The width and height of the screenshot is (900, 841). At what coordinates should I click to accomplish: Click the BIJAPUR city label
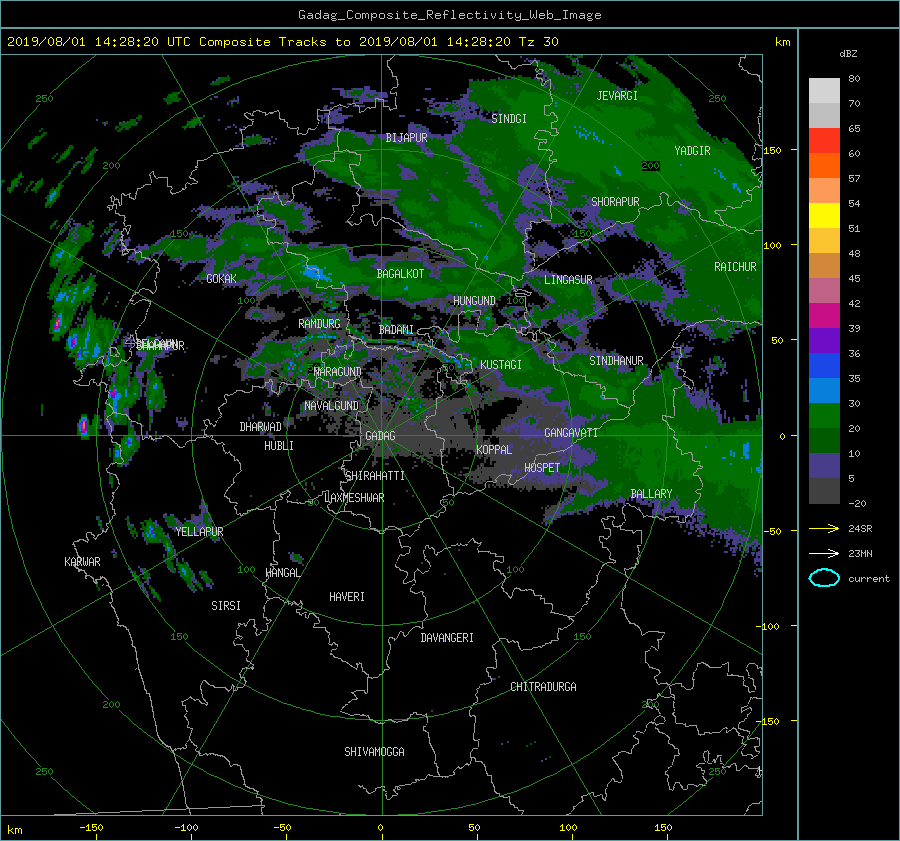tap(406, 138)
